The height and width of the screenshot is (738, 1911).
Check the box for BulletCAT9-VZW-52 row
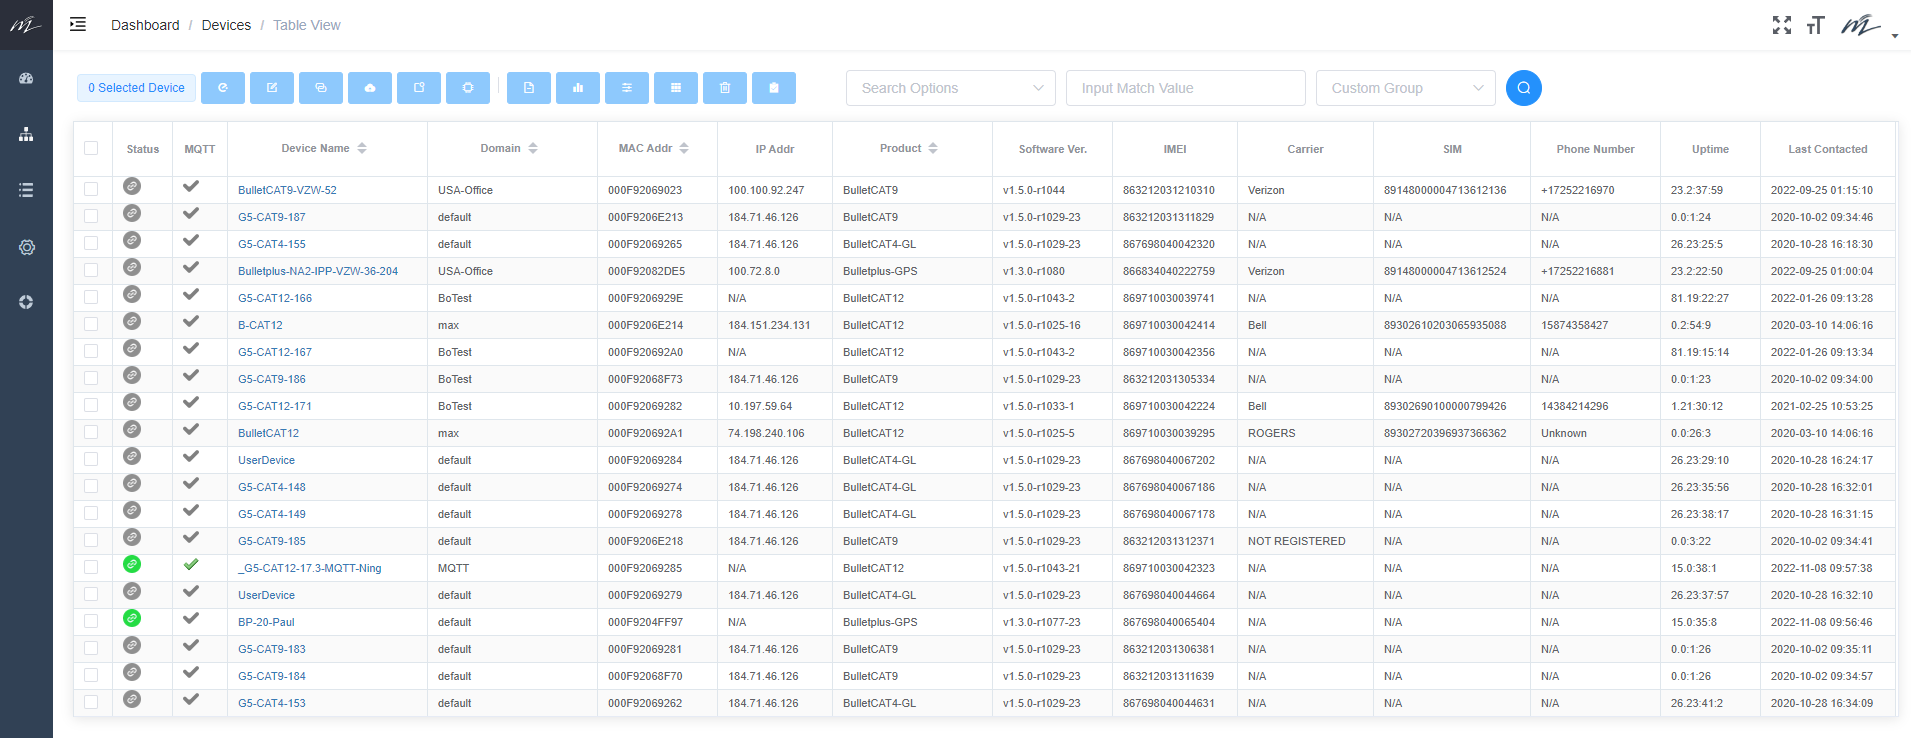pos(91,190)
